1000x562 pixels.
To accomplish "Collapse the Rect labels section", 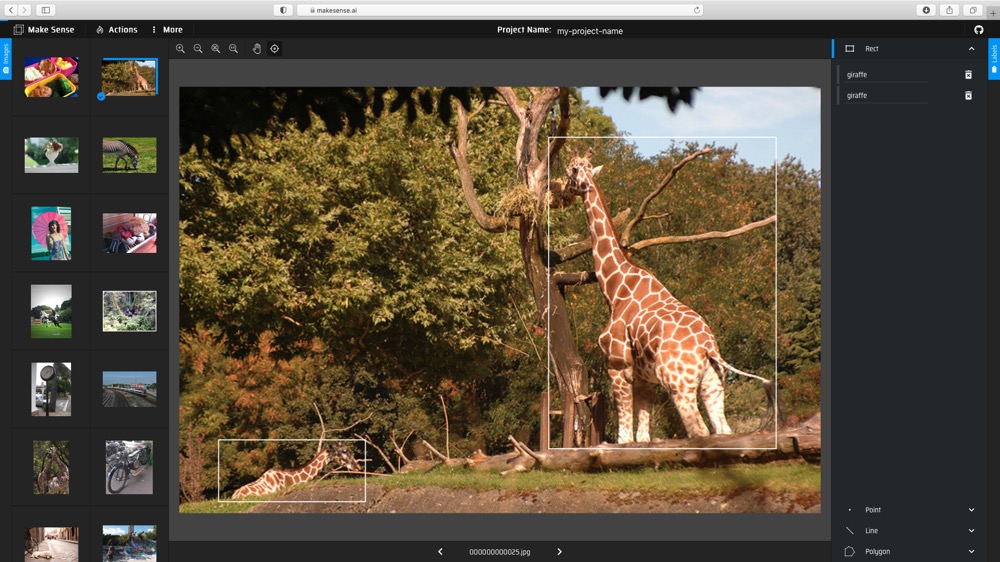I will (971, 49).
